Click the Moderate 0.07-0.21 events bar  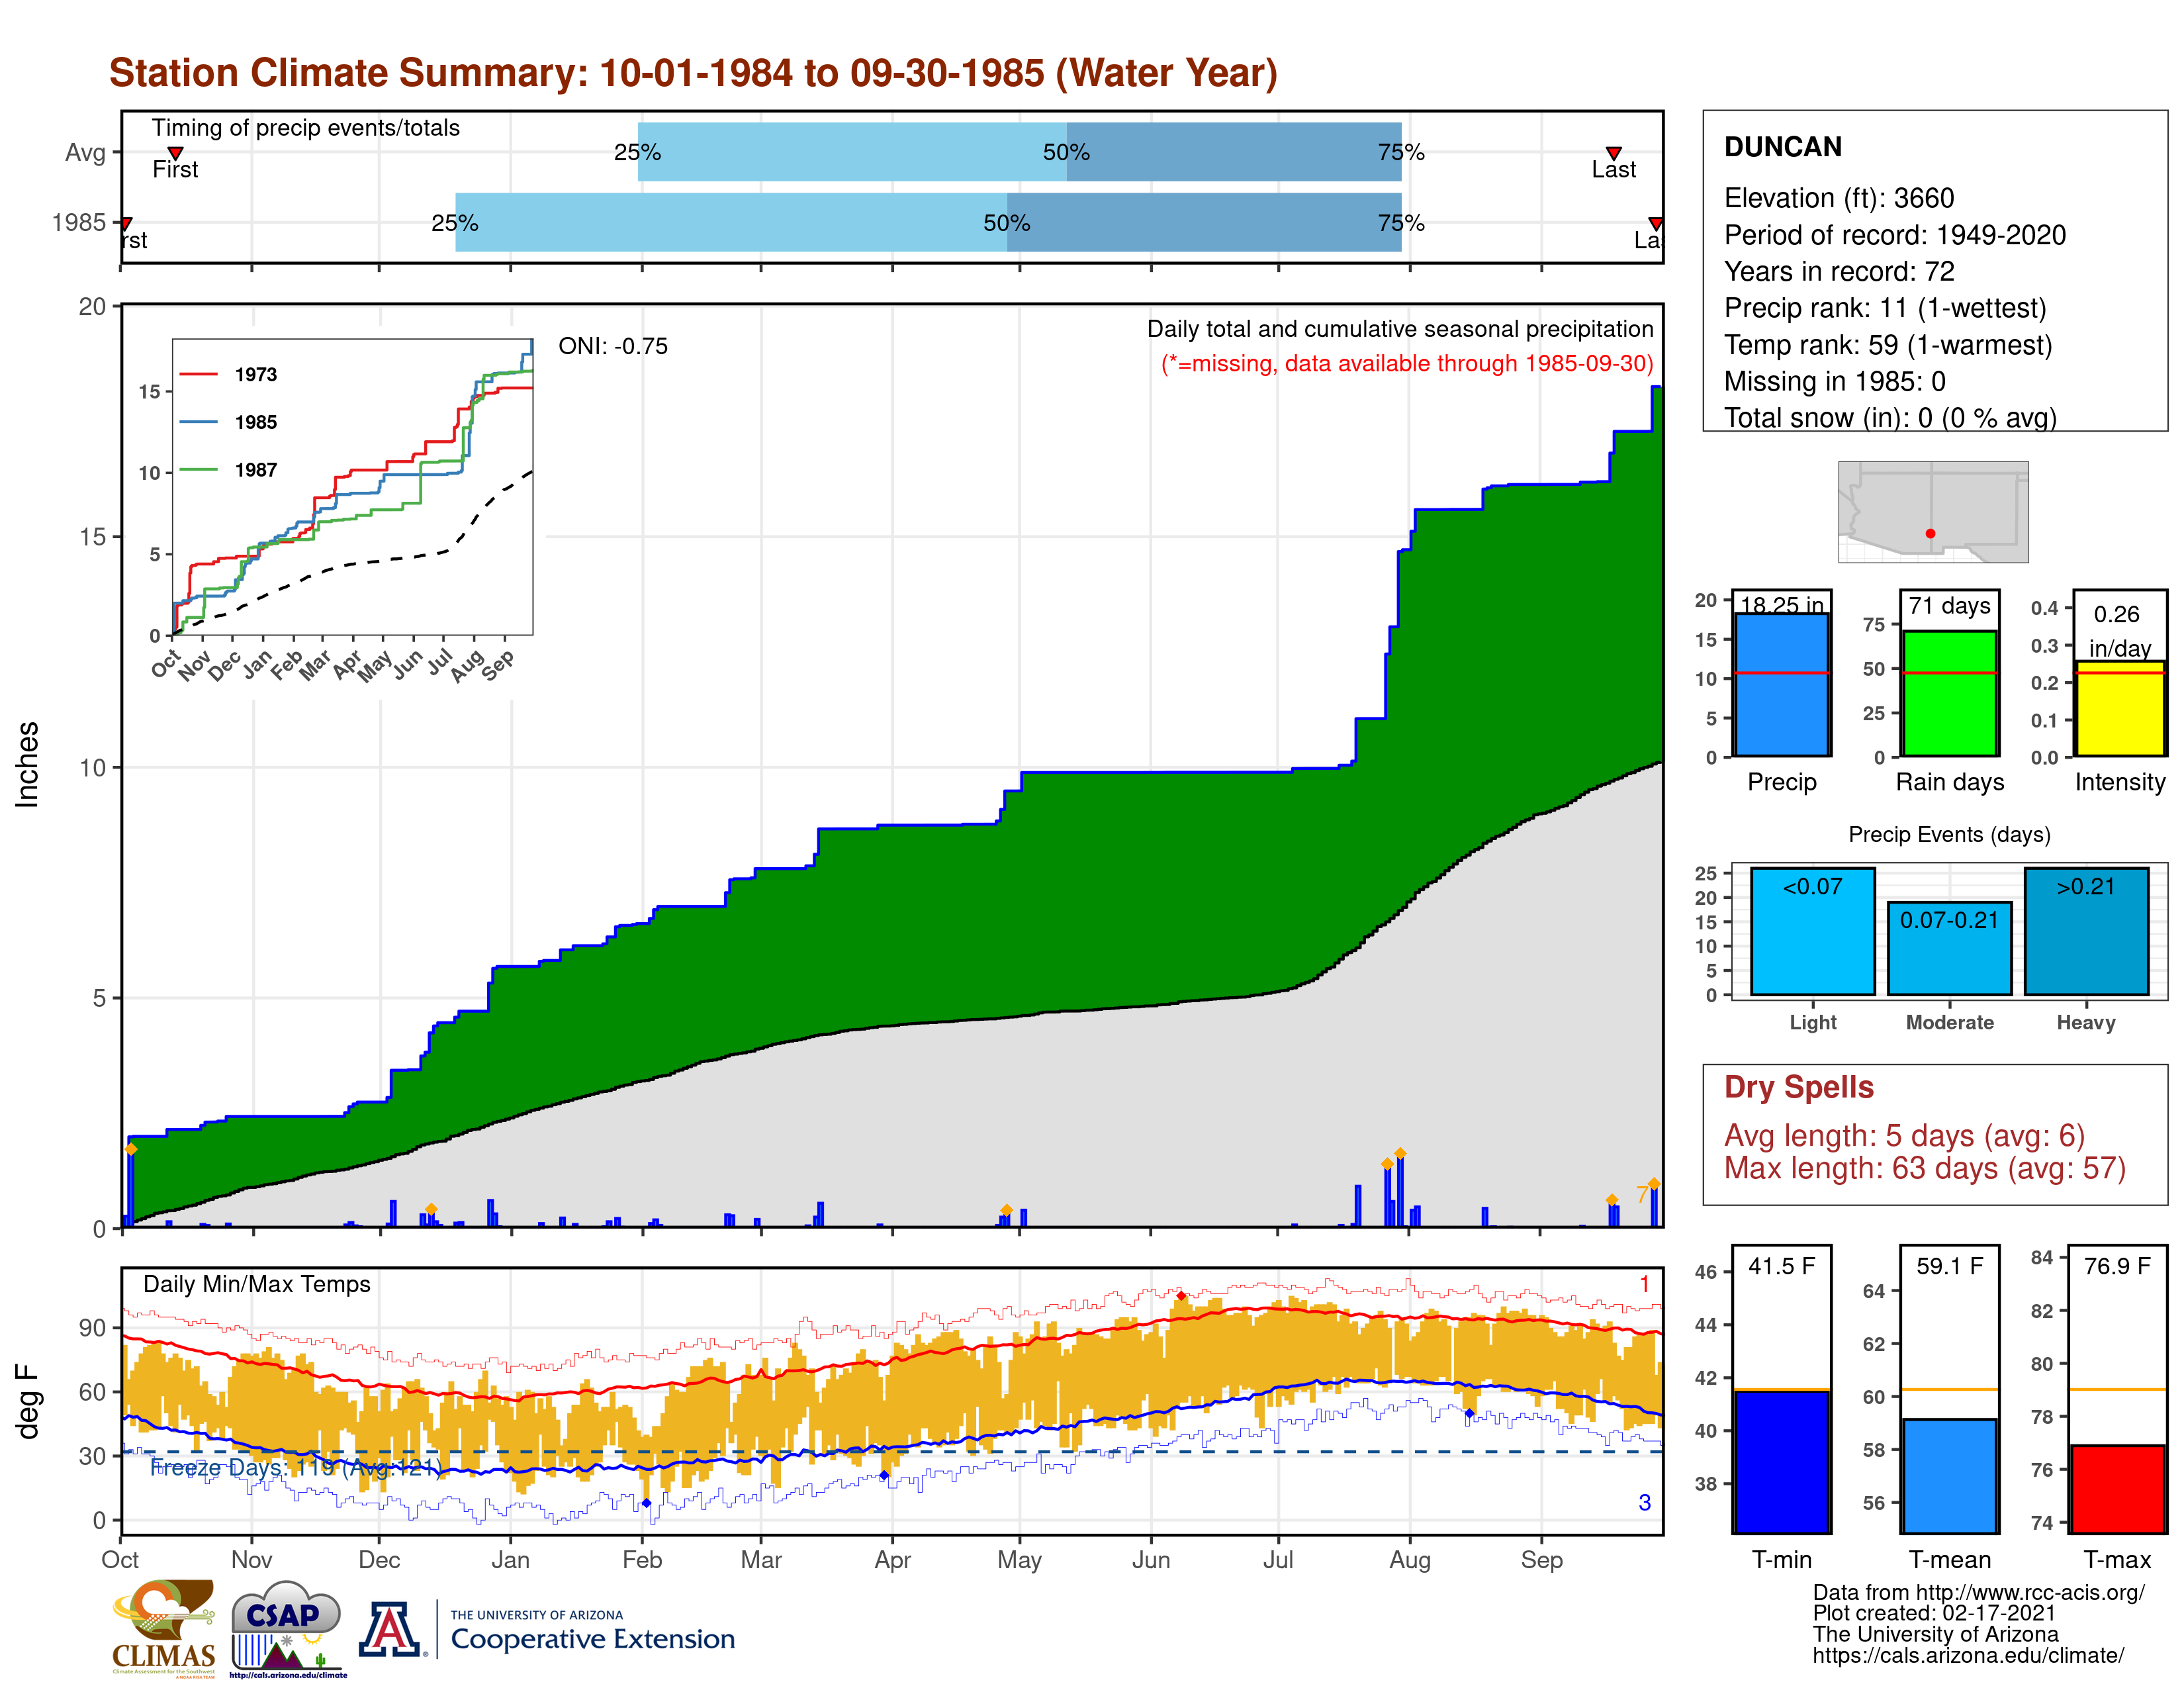[x=1949, y=948]
